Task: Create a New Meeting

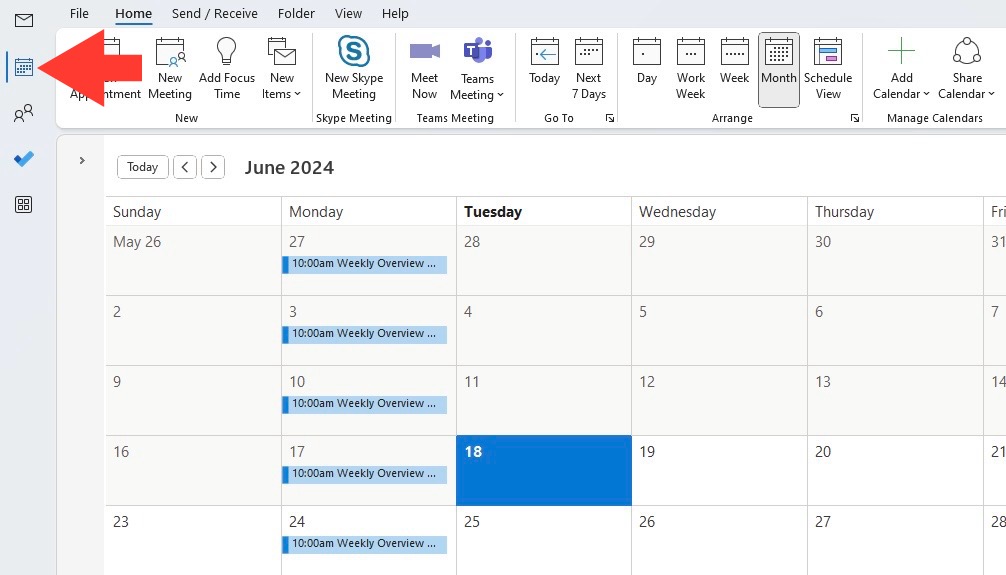Action: (170, 69)
